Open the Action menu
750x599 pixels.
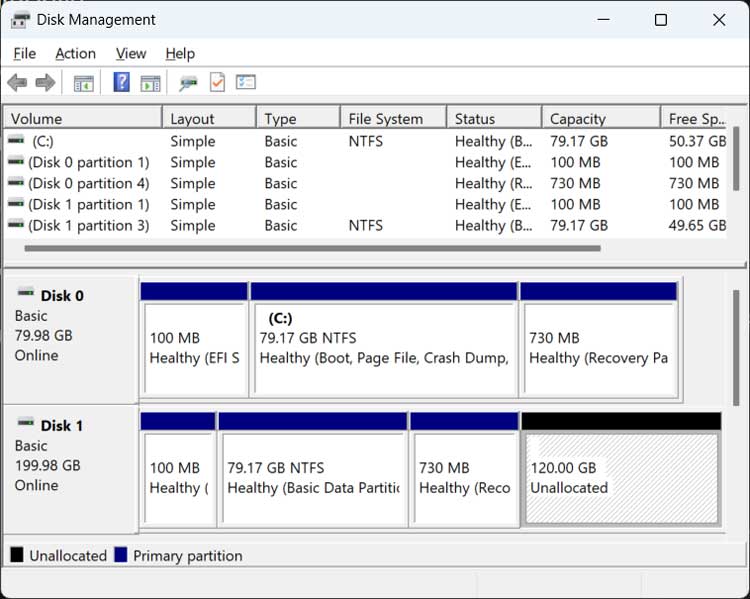pos(75,54)
